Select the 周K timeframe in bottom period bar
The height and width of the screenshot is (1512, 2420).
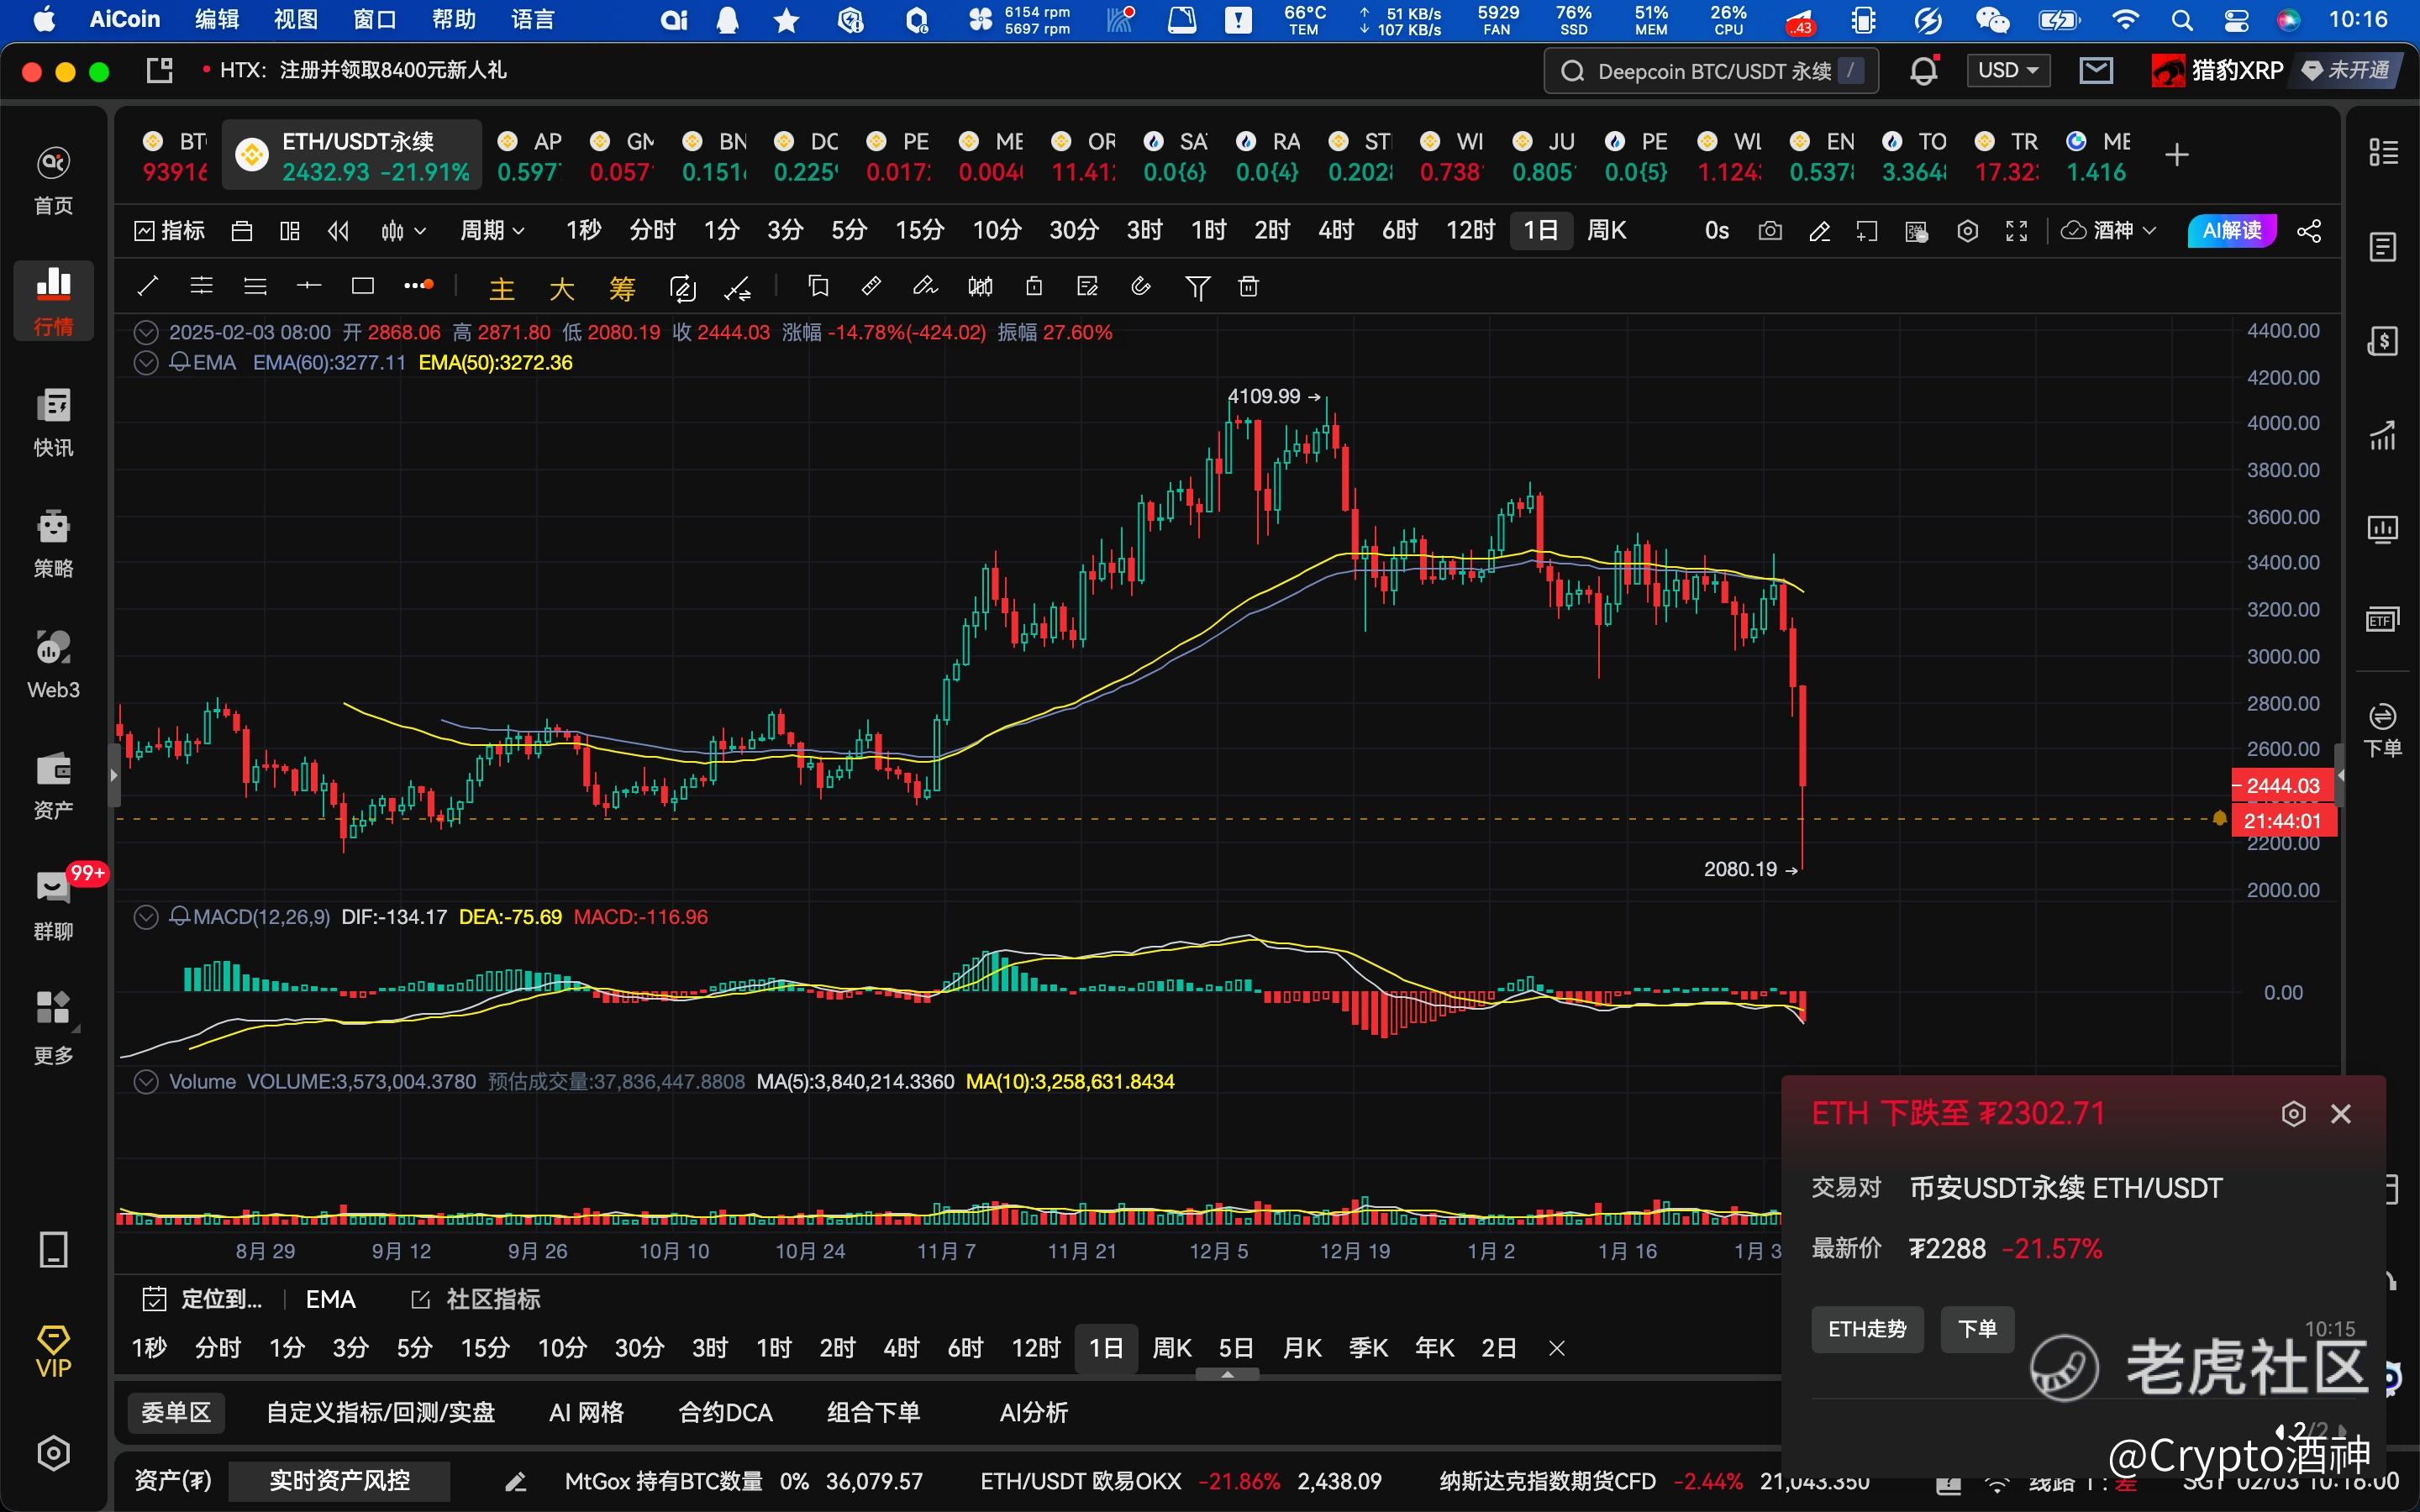pos(1171,1348)
